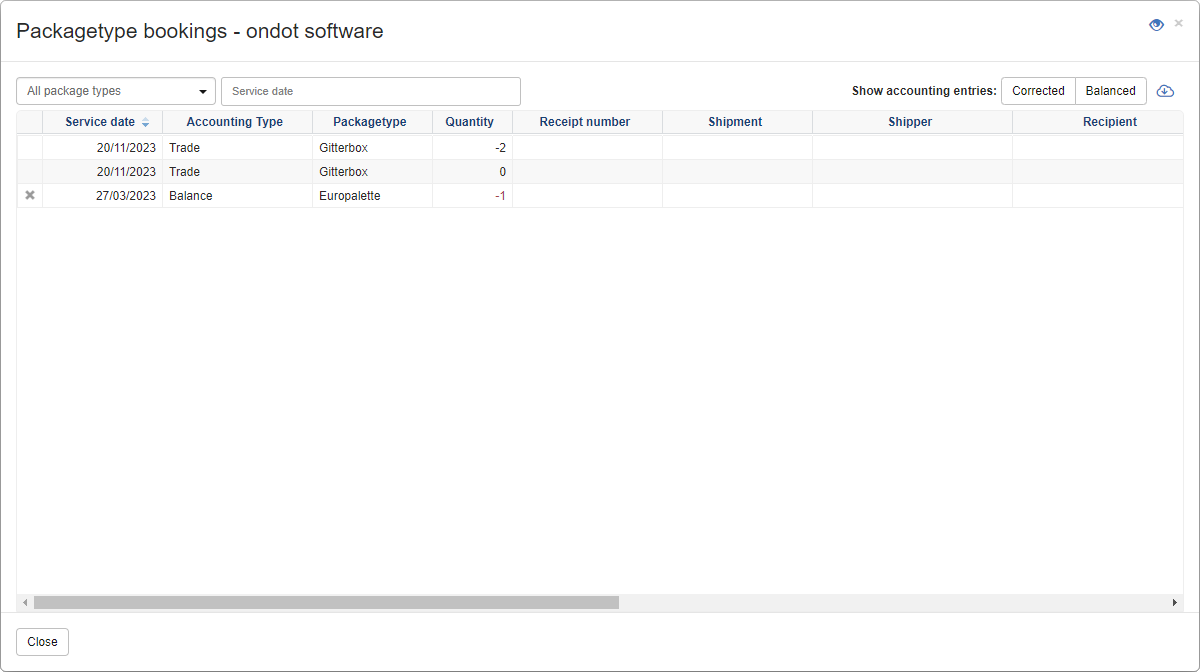The height and width of the screenshot is (672, 1200).
Task: Click the Shipper column header
Action: click(910, 122)
